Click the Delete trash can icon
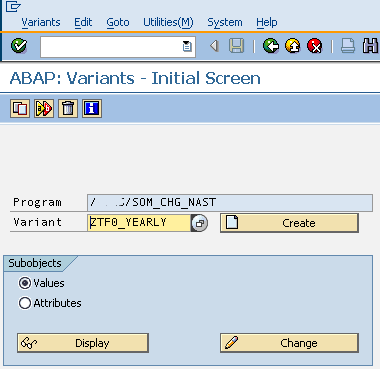Viewport: 380px width, 369px height. (68, 108)
